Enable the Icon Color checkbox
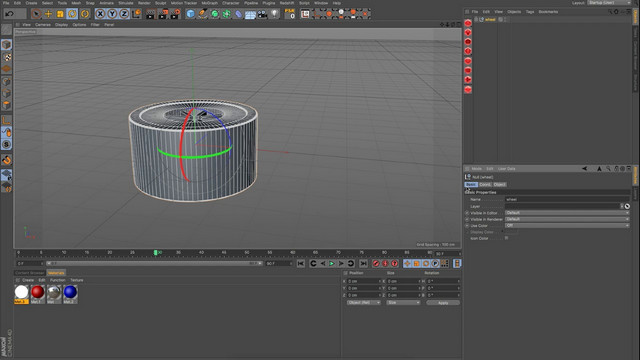This screenshot has height=360, width=640. [x=507, y=238]
